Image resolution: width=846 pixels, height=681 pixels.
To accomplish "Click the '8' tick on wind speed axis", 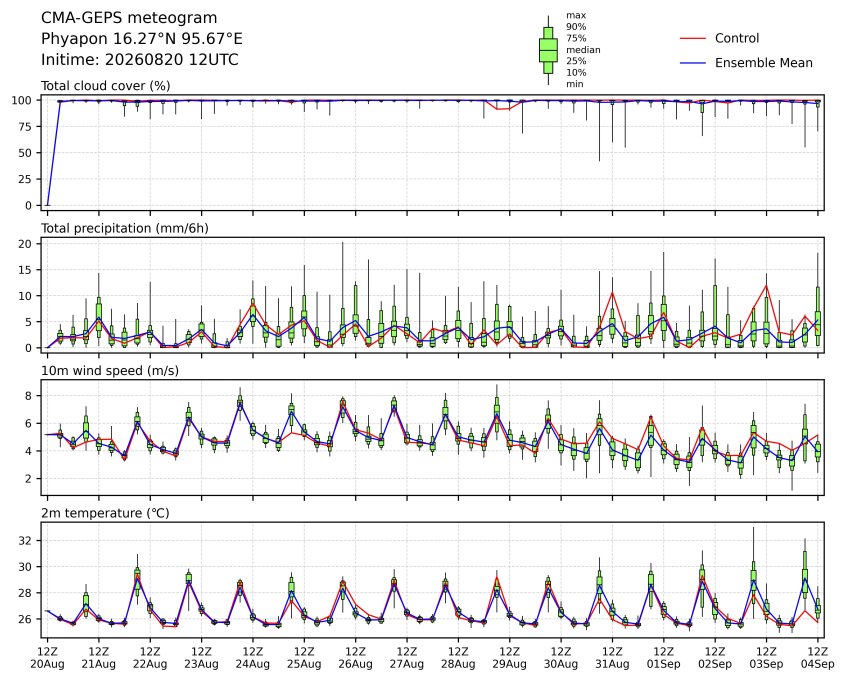I will [x=29, y=396].
